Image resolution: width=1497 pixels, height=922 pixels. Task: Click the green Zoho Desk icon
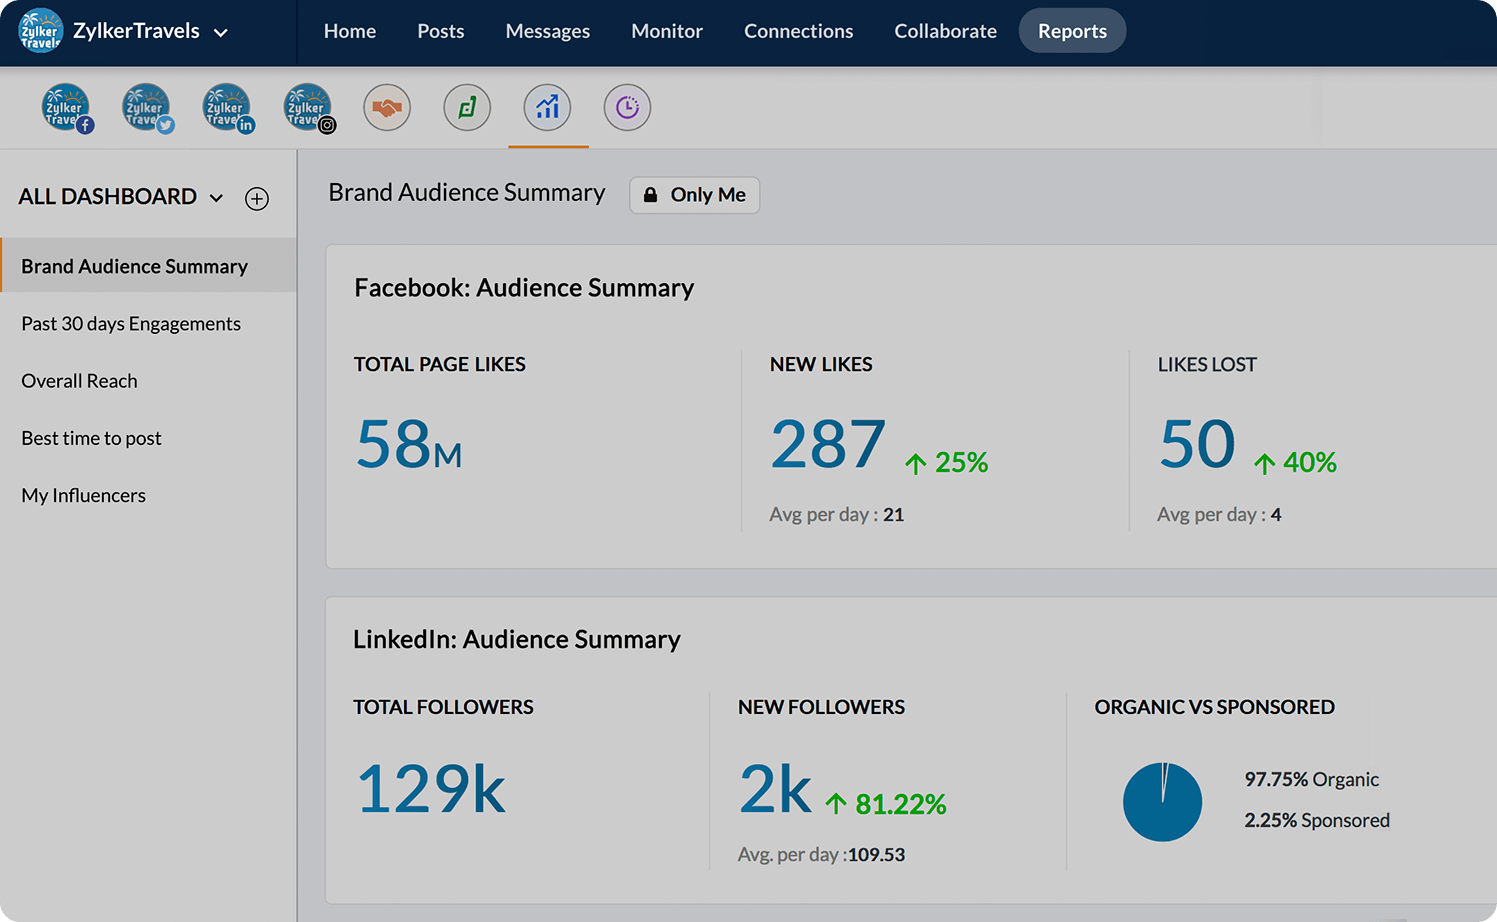pos(467,107)
